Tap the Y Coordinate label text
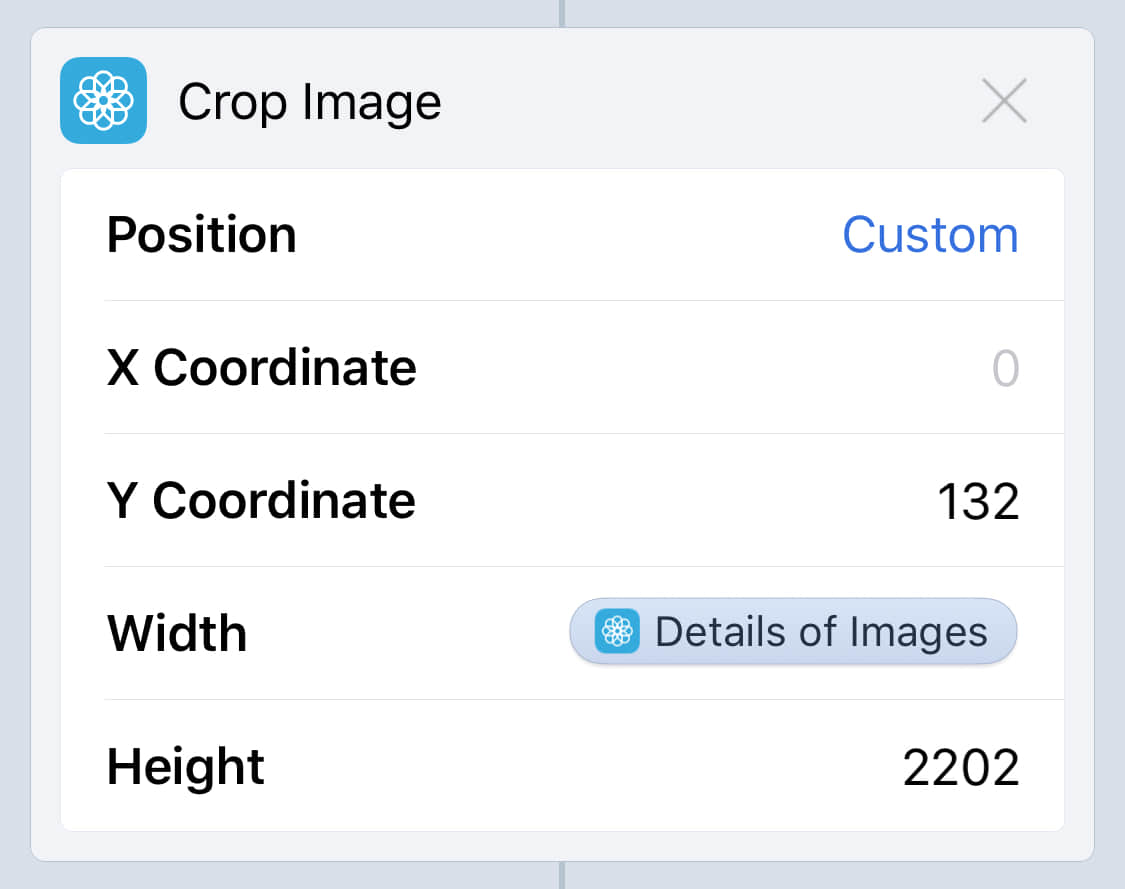 [x=261, y=501]
